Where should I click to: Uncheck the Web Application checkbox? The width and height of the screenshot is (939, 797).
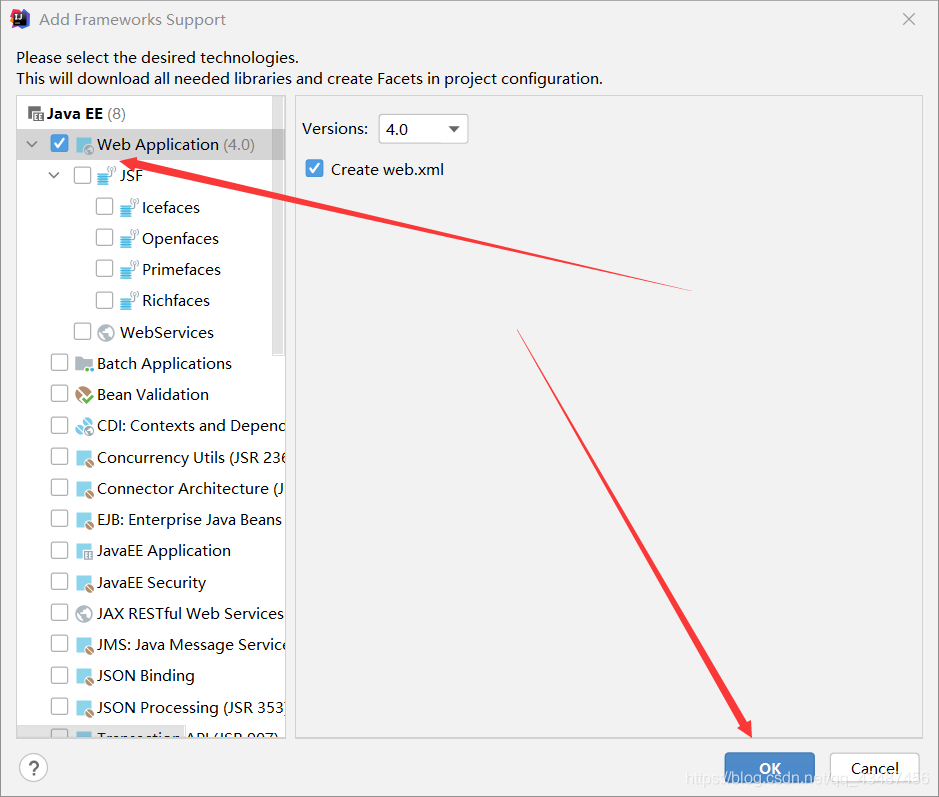click(x=59, y=144)
